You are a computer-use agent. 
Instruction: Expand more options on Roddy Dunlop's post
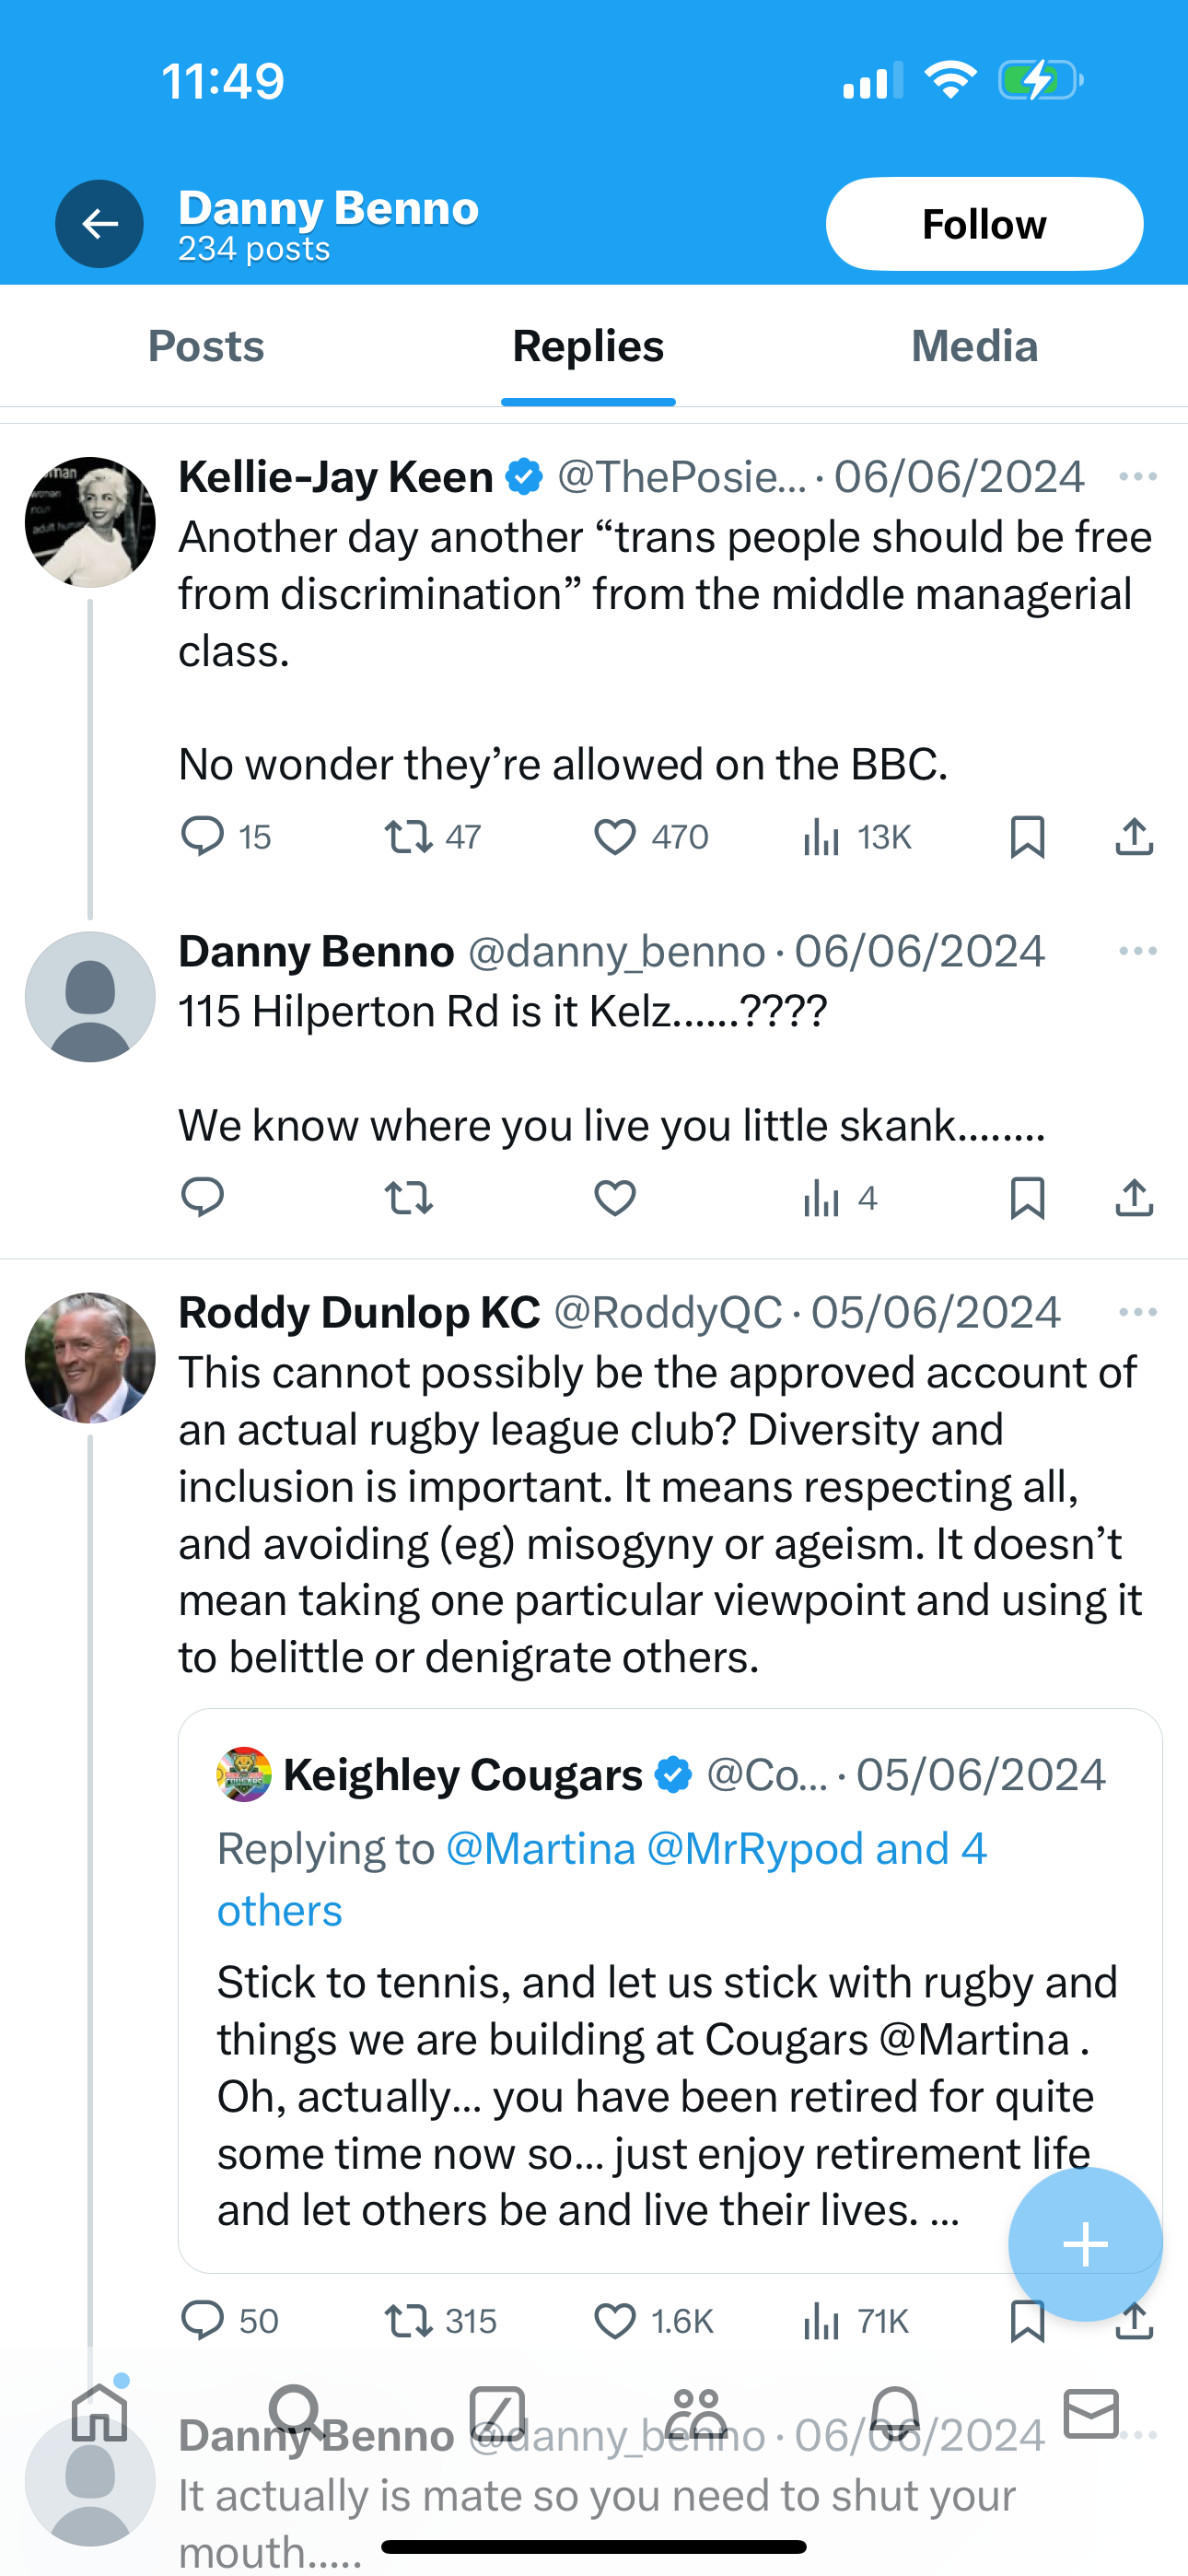pyautogui.click(x=1137, y=1312)
